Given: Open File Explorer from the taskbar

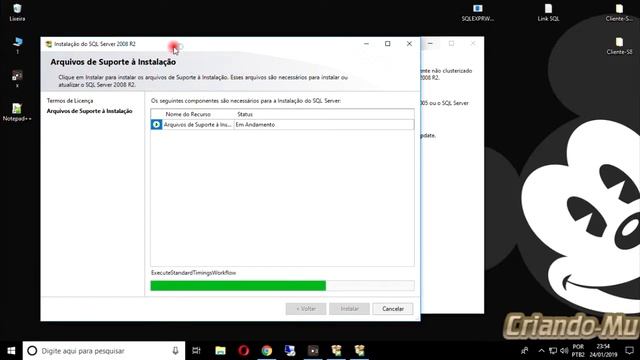Looking at the screenshot, I should coord(220,351).
